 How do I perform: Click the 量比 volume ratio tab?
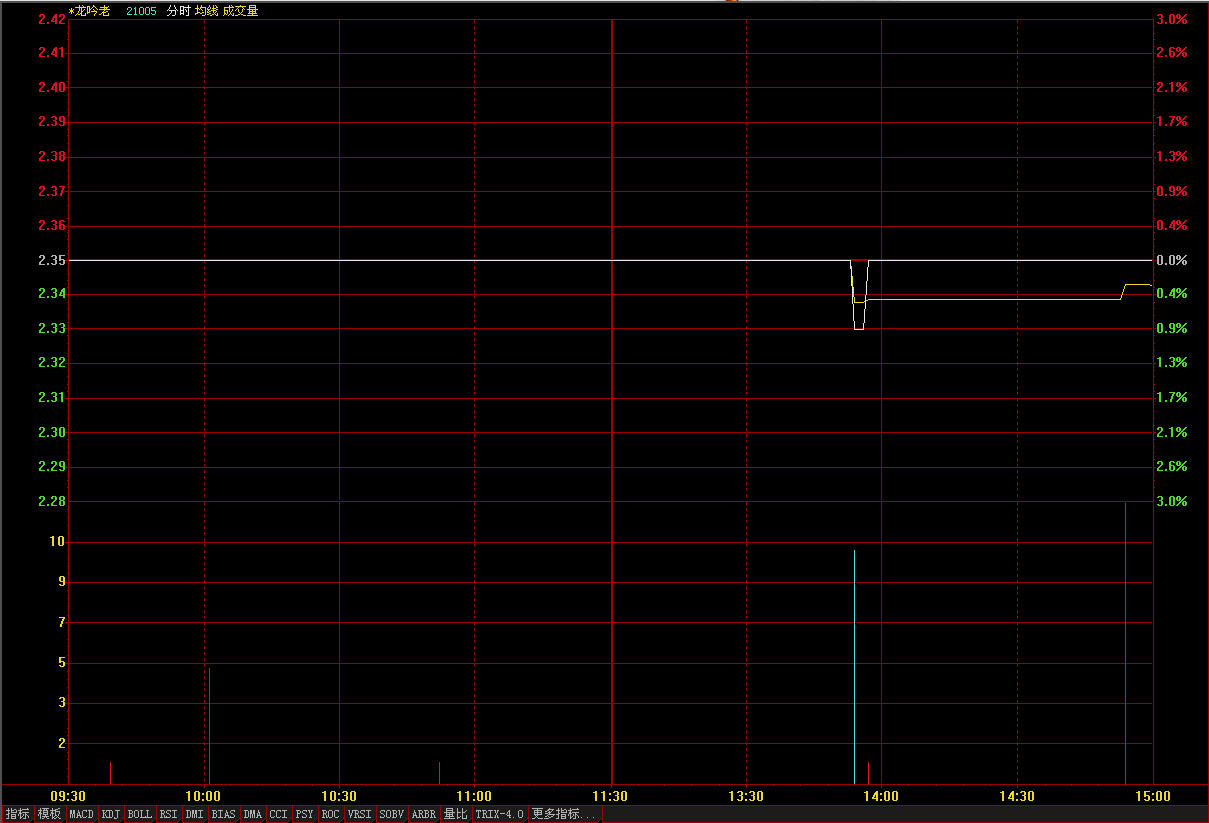455,814
